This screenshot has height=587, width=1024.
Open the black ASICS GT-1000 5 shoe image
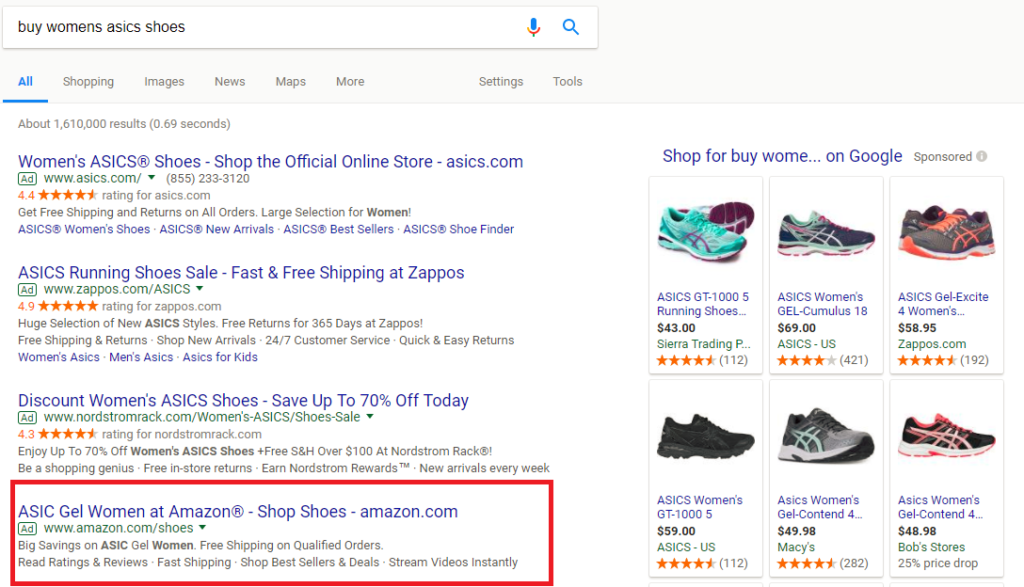coord(705,434)
